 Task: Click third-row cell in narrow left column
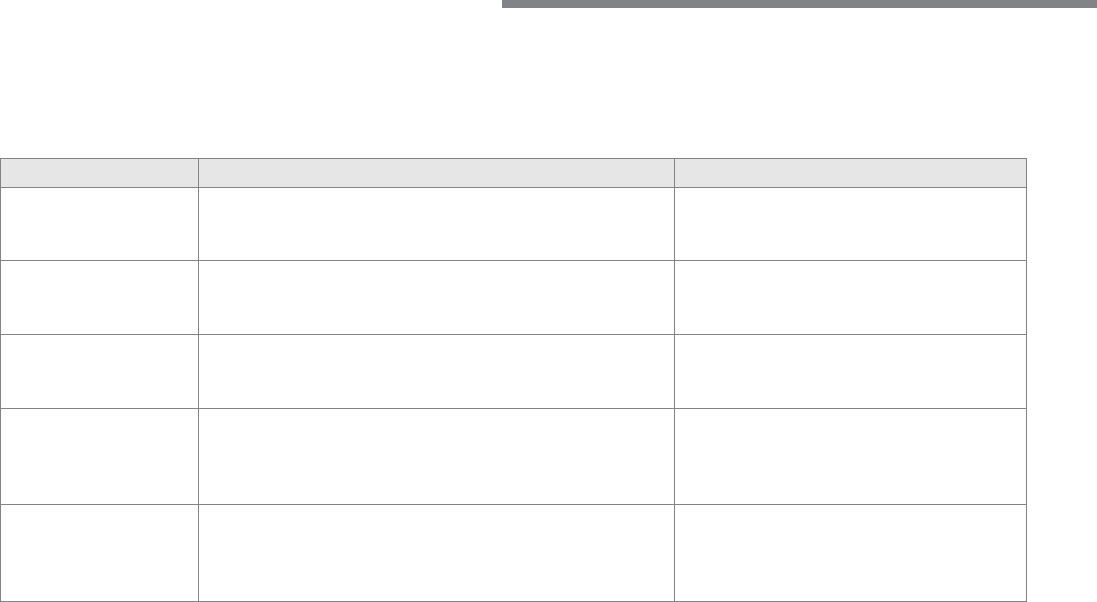pyautogui.click(x=99, y=372)
